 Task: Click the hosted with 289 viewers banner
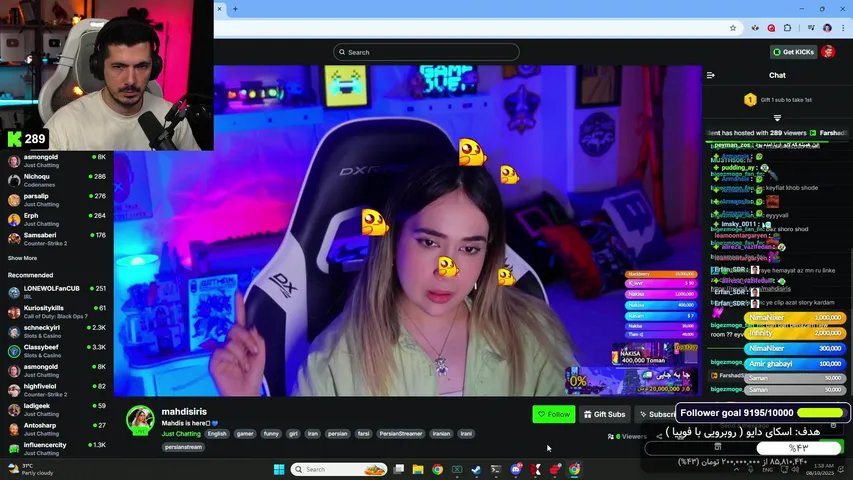[777, 133]
